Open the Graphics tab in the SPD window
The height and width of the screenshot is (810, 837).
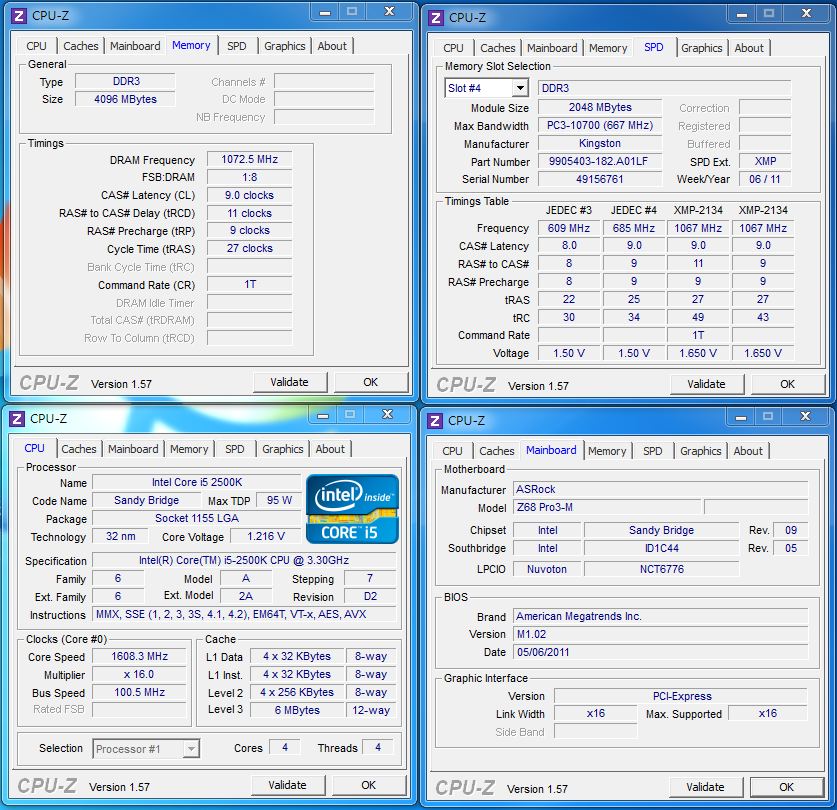701,49
